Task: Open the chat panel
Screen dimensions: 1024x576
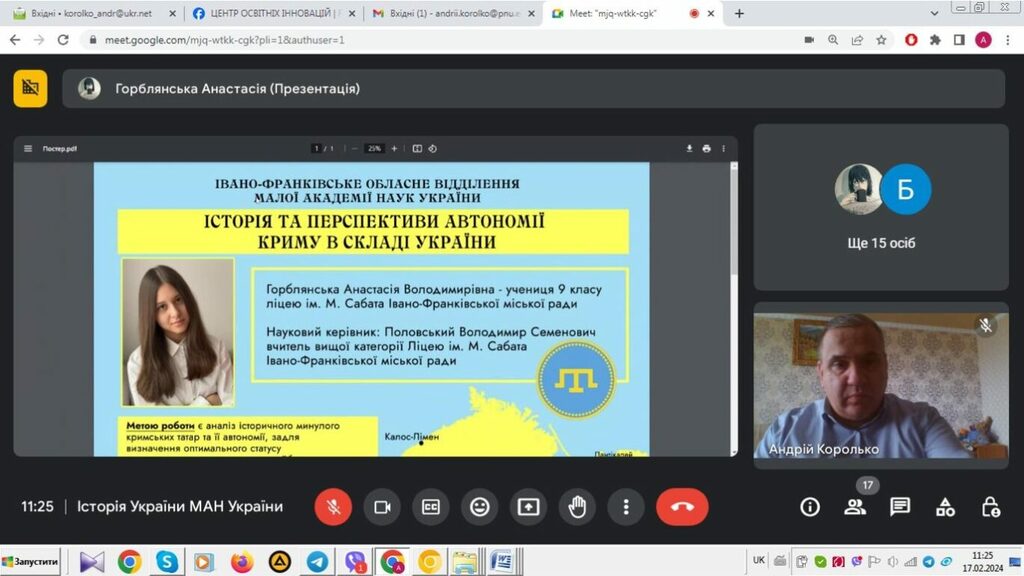Action: click(900, 507)
